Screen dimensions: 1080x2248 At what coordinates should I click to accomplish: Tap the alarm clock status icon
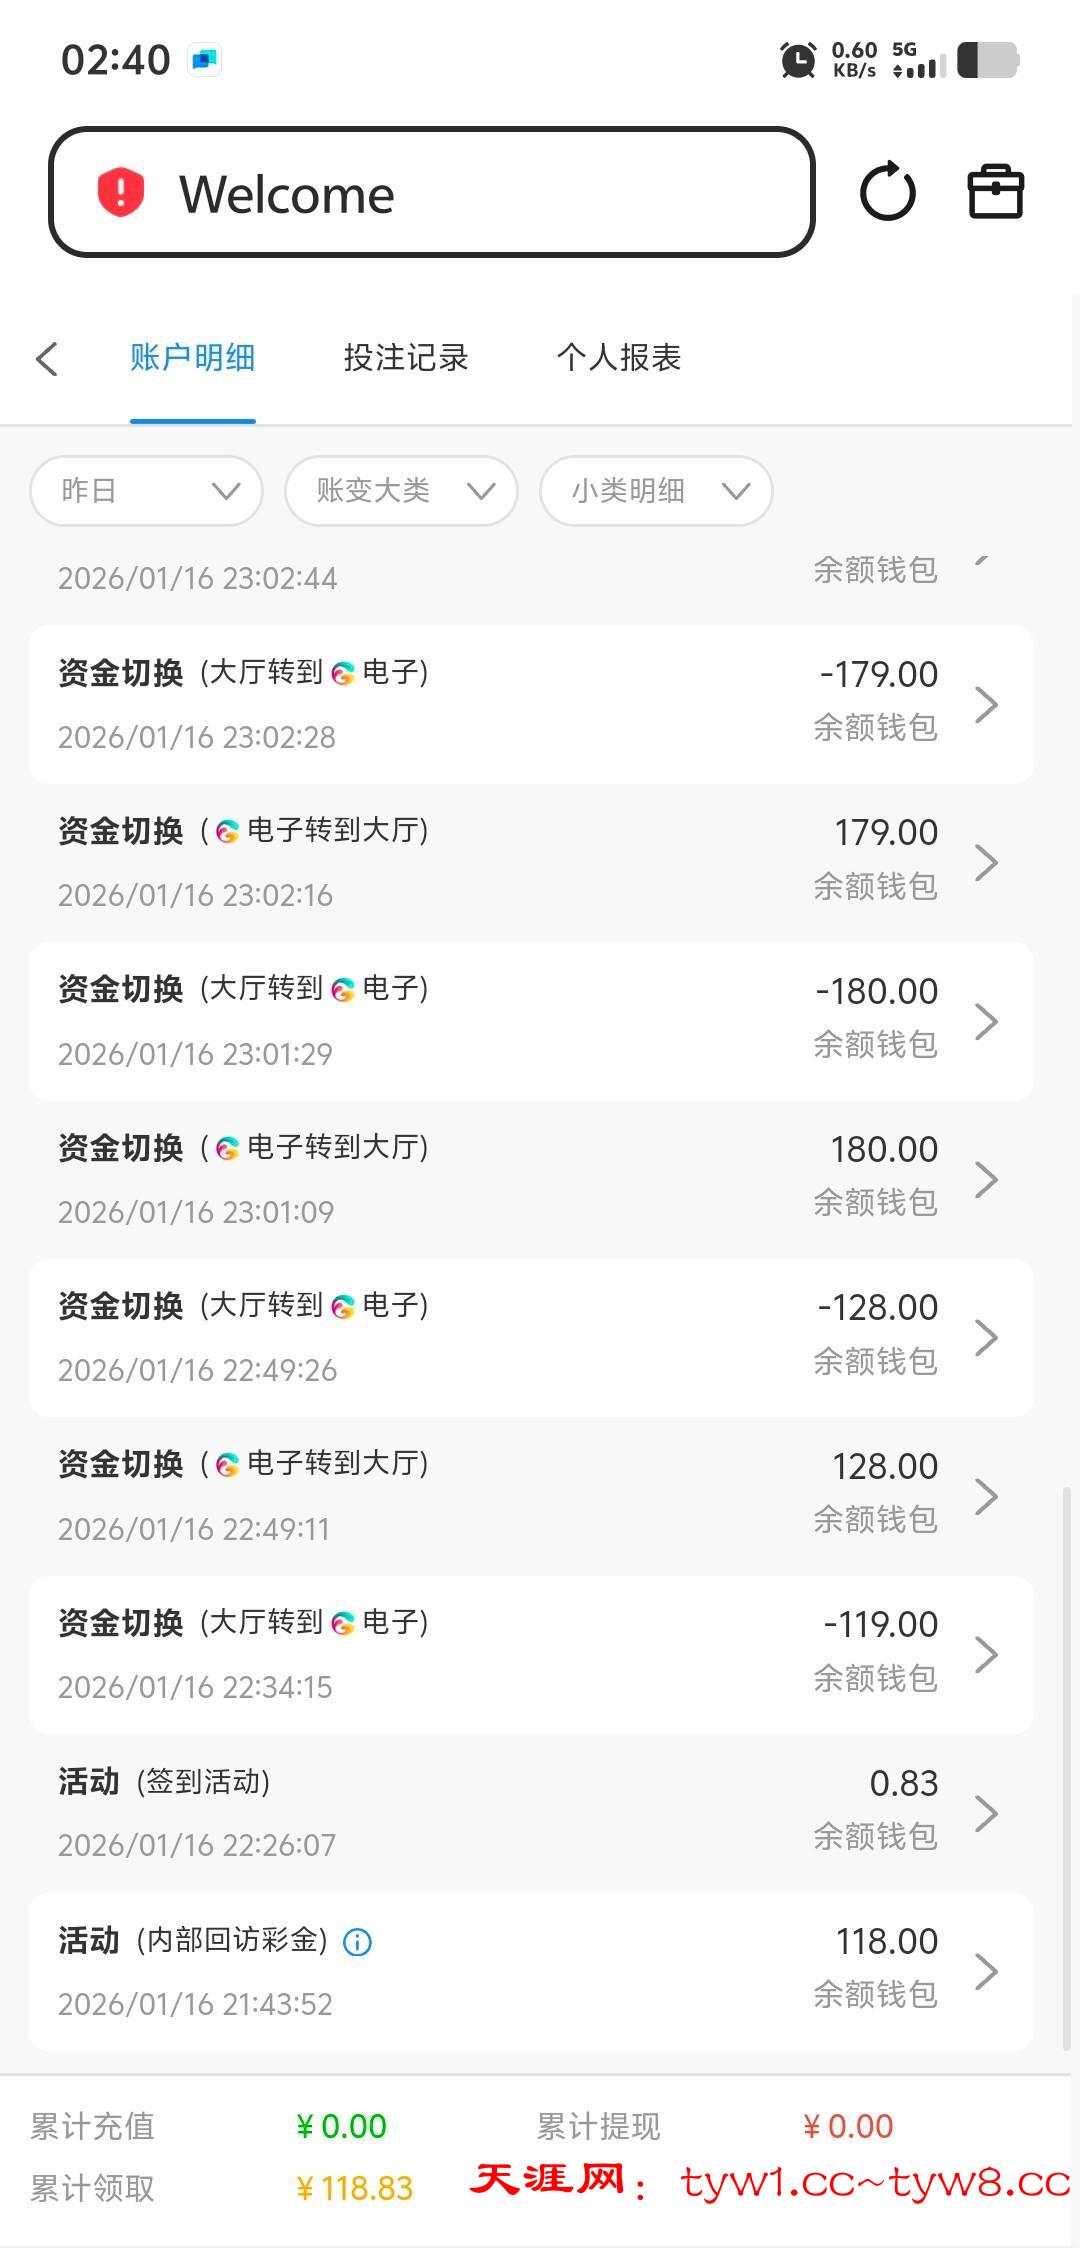(x=798, y=60)
